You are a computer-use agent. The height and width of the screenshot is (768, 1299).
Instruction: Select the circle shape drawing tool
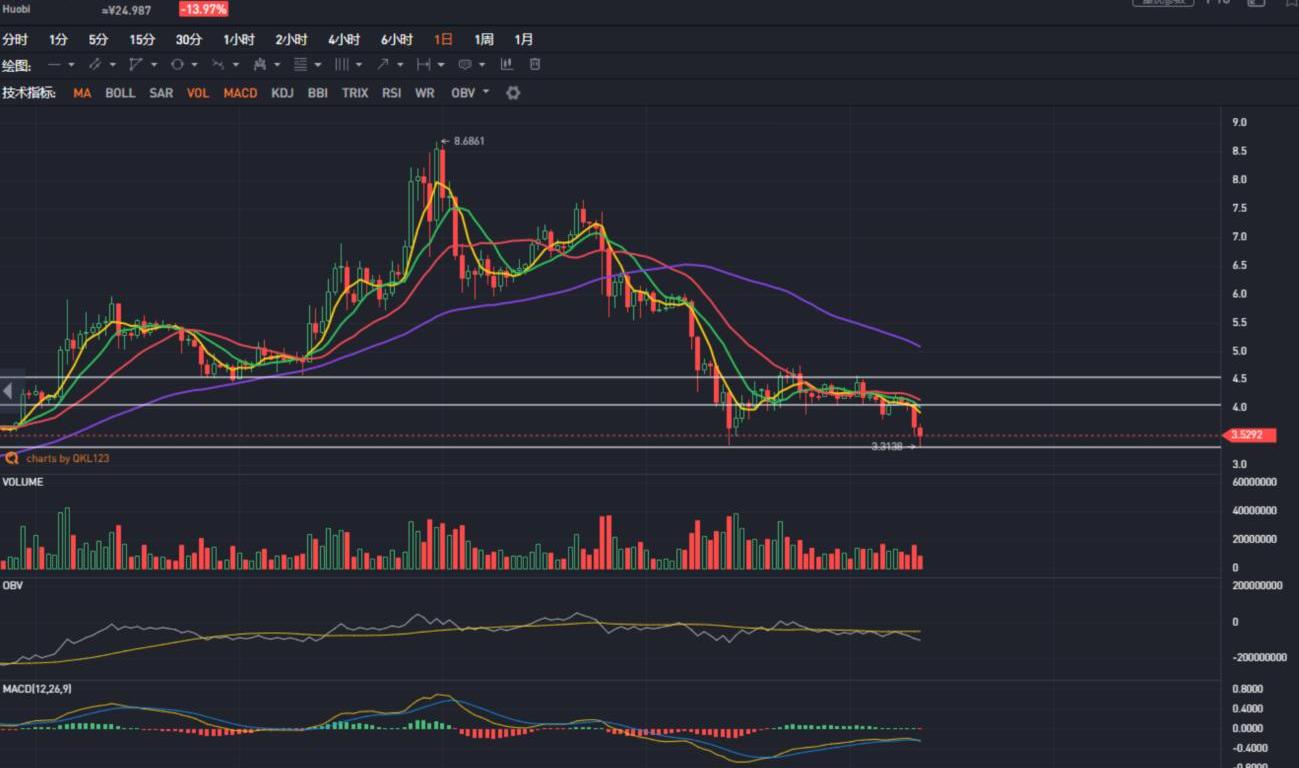pos(177,64)
